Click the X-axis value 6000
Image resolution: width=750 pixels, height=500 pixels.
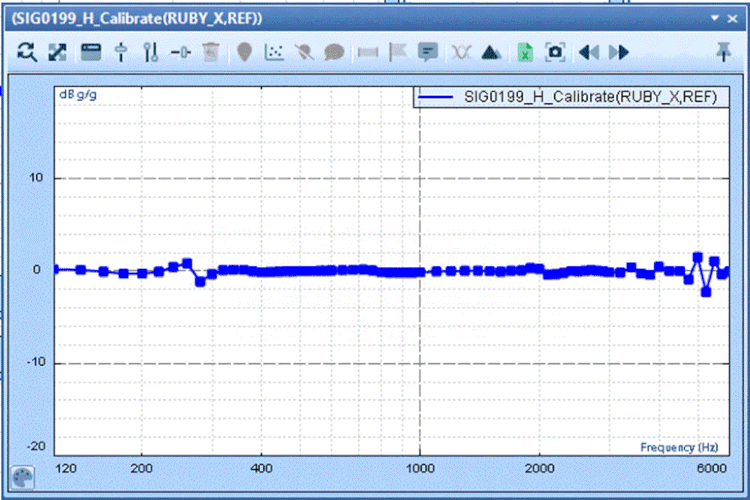click(712, 468)
